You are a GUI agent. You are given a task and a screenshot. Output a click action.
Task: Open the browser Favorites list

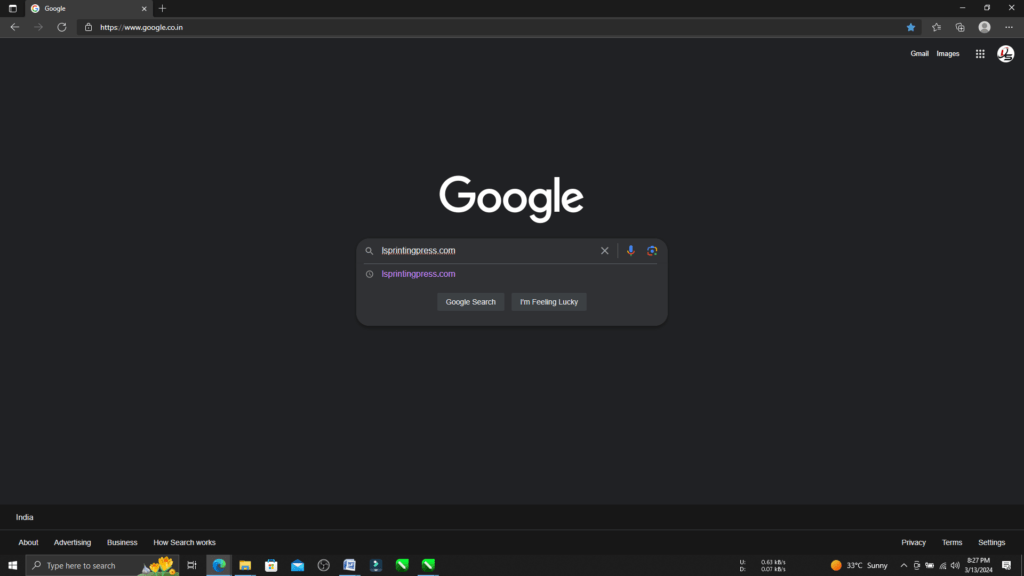[x=936, y=27]
